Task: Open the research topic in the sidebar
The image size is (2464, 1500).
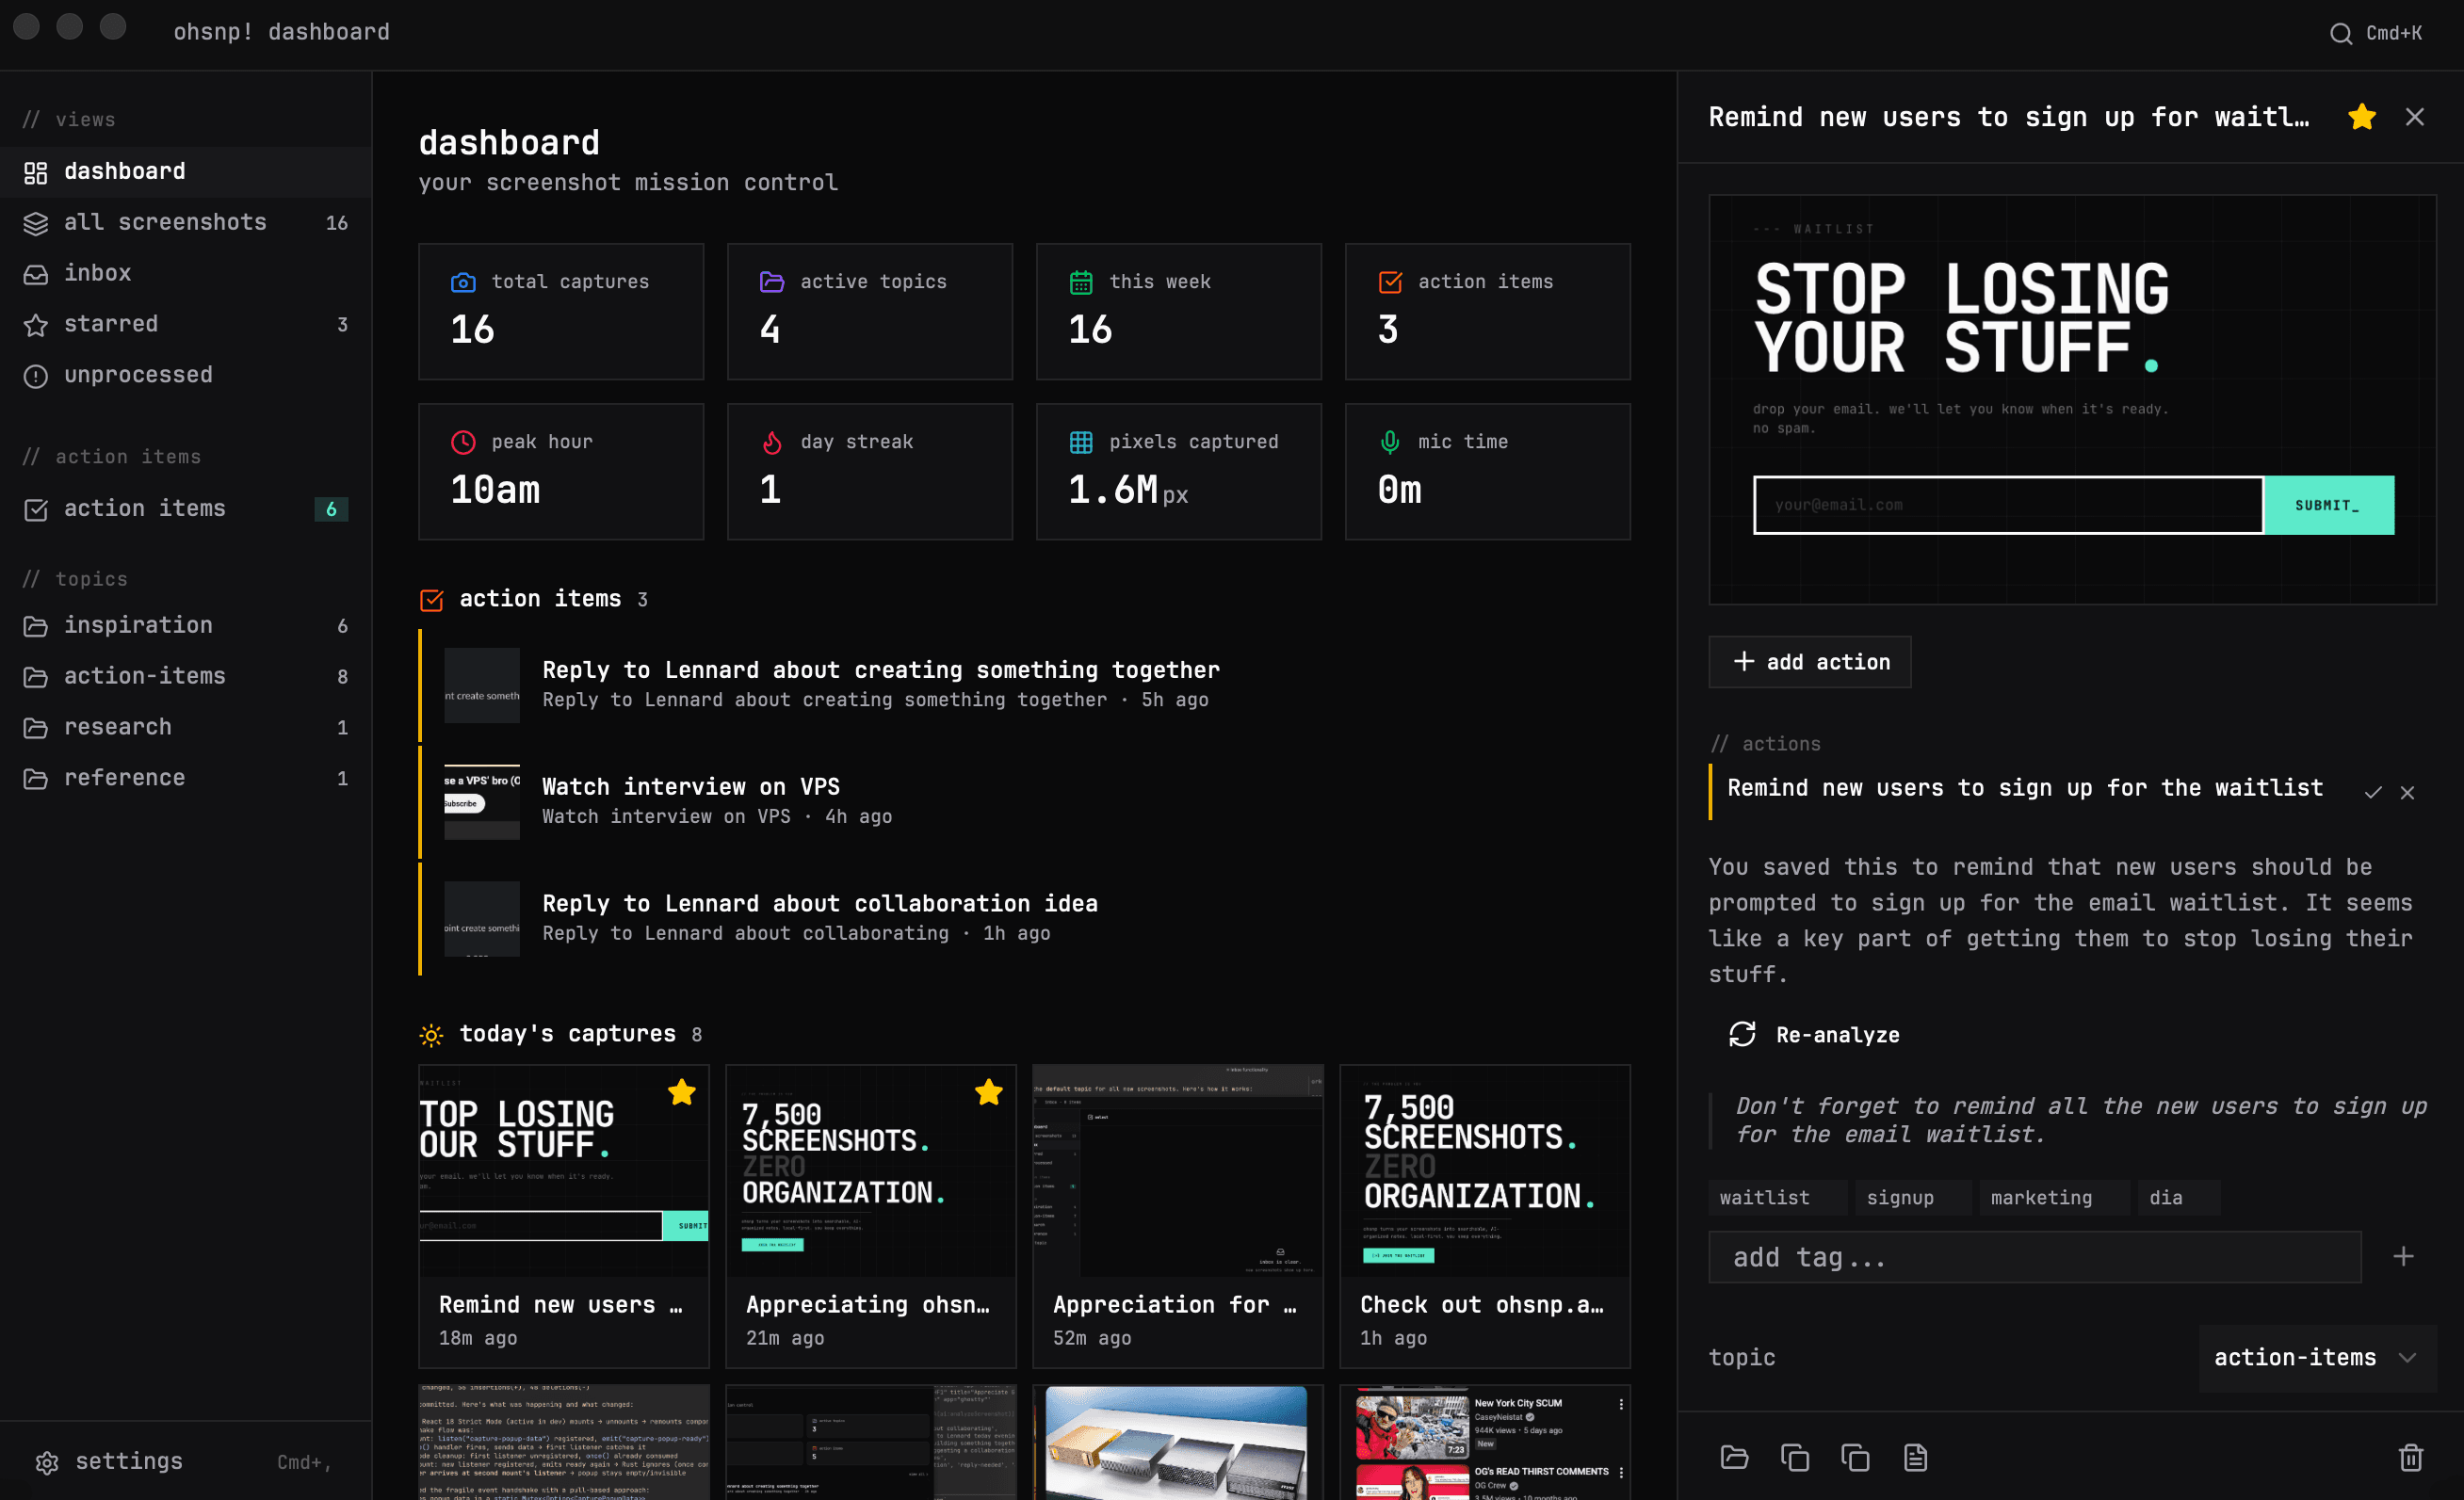Action: point(117,727)
